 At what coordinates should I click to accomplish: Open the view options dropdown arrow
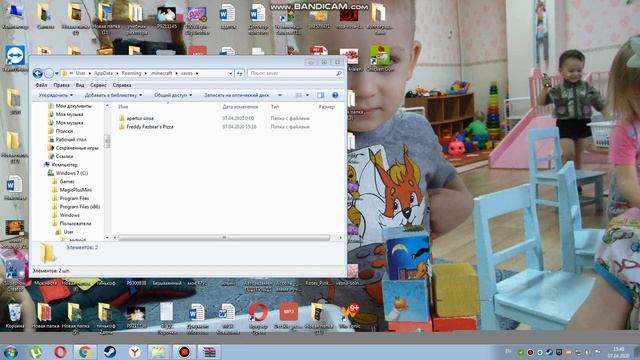click(307, 95)
